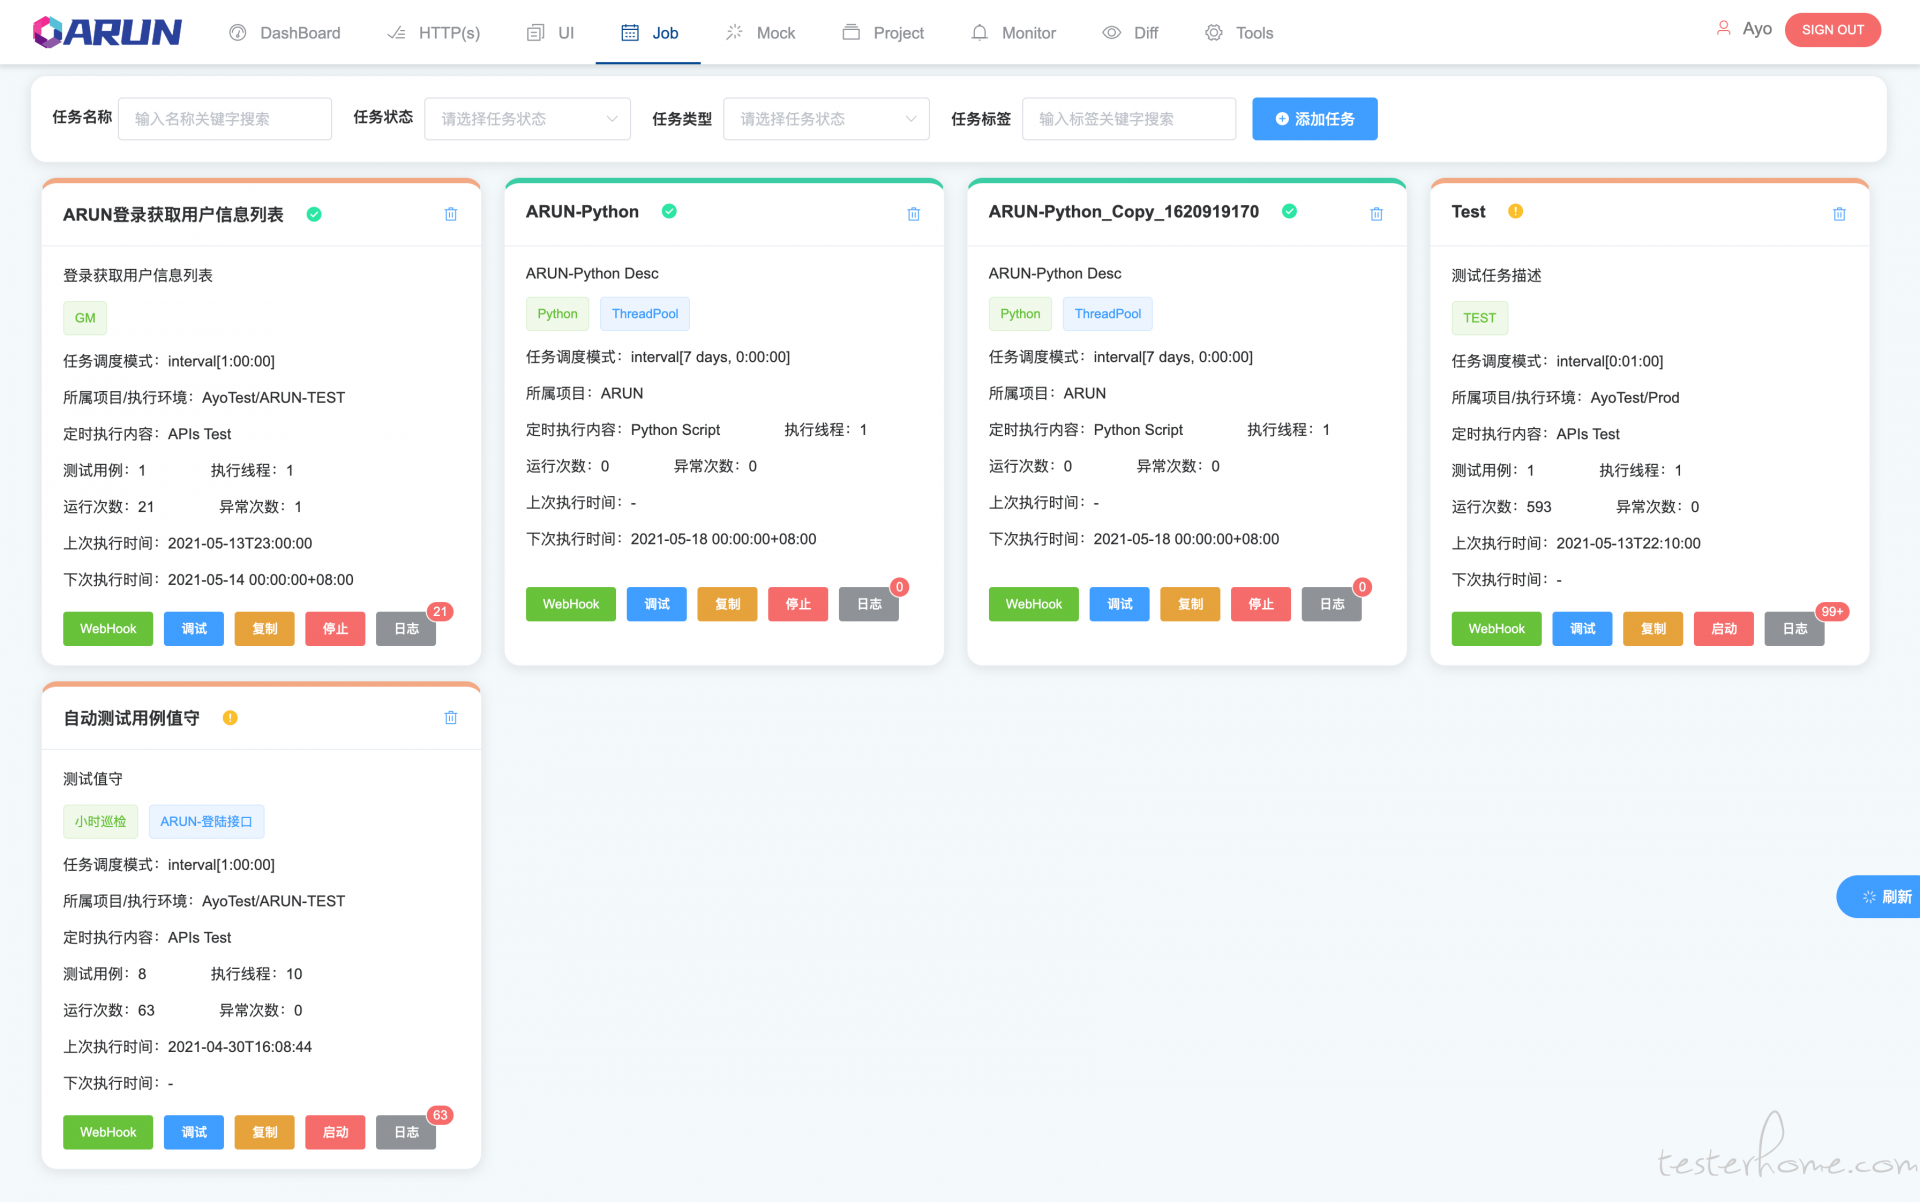
Task: Go to the HTTP(s) tab
Action: [x=434, y=33]
